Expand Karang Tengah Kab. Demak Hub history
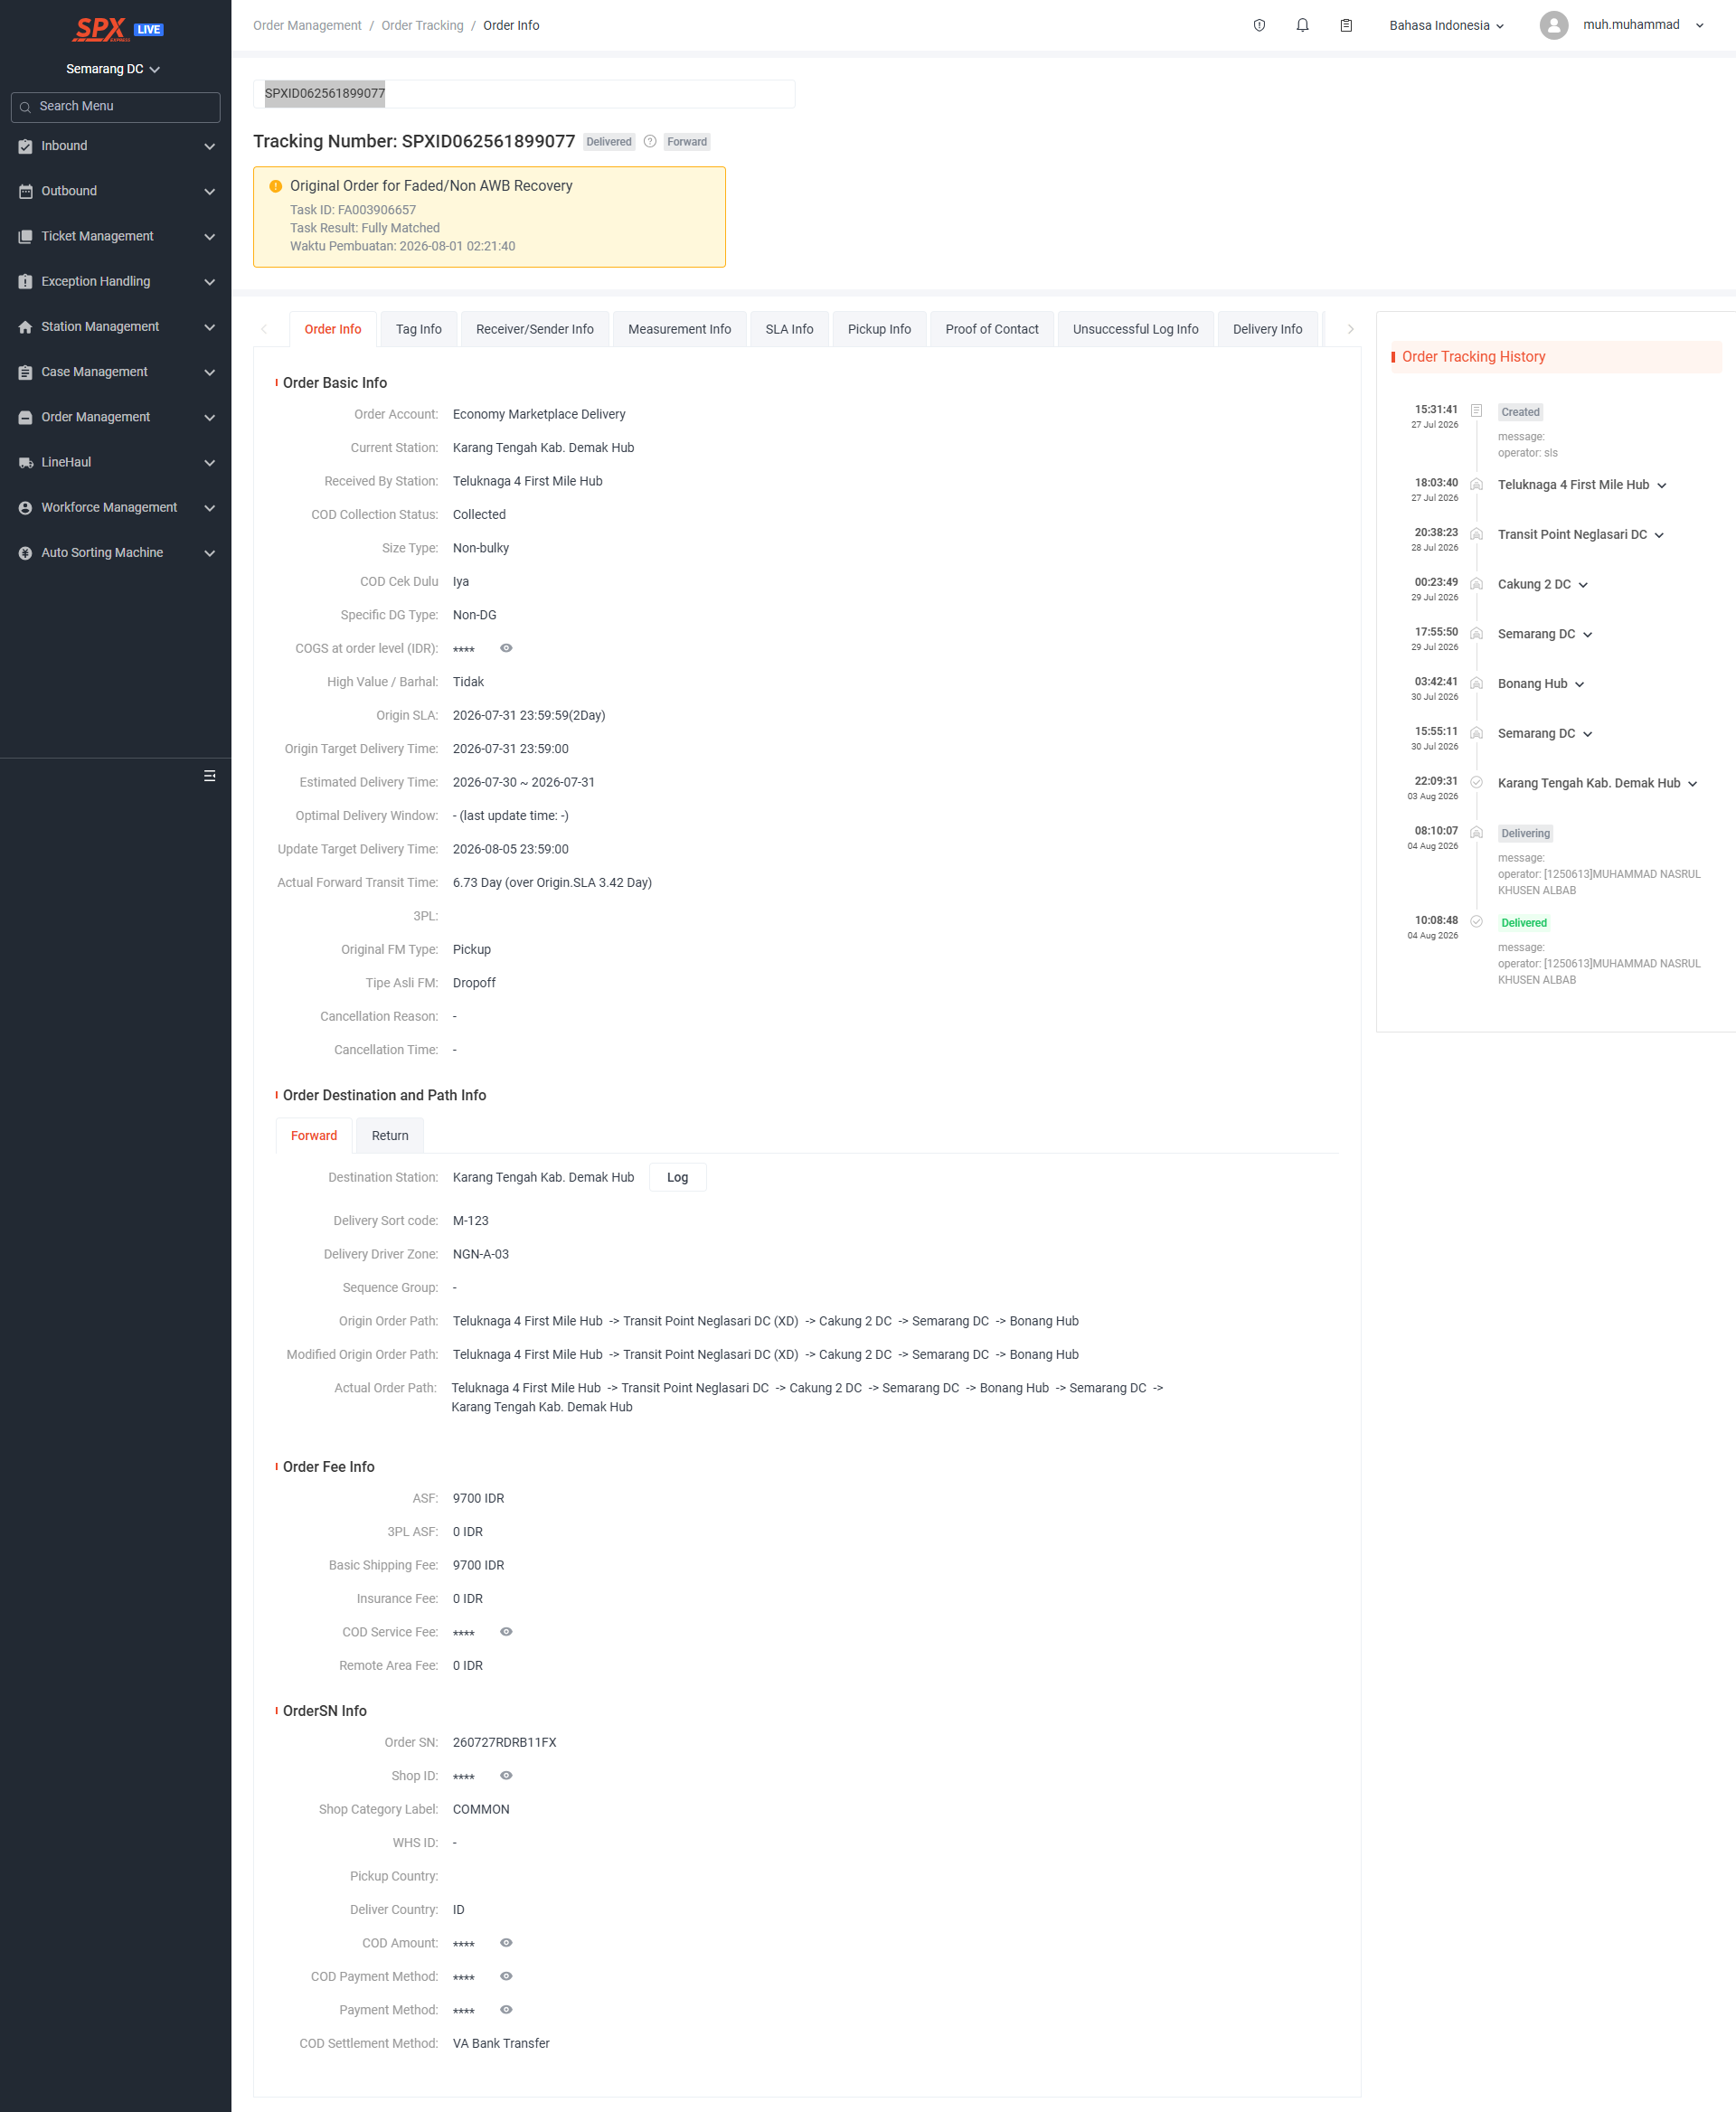The image size is (1736, 2112). (x=1693, y=784)
